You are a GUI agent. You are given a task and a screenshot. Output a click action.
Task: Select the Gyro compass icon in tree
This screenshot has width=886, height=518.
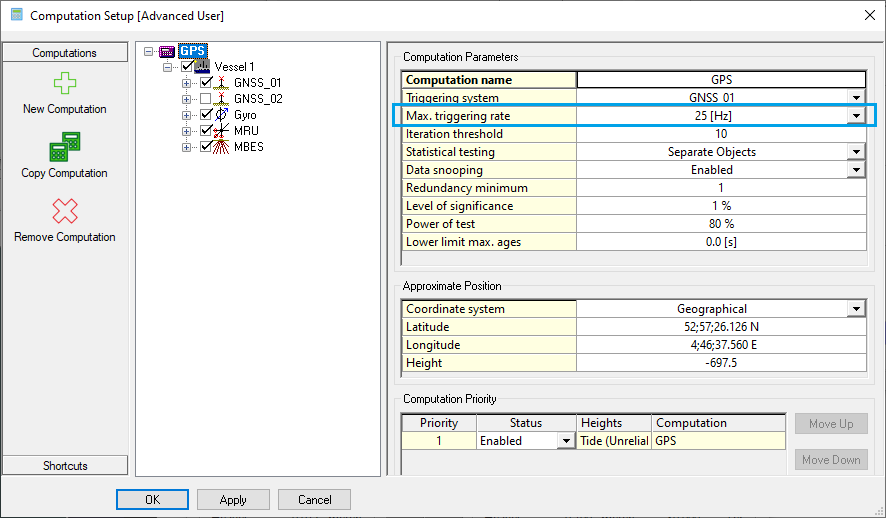point(222,115)
